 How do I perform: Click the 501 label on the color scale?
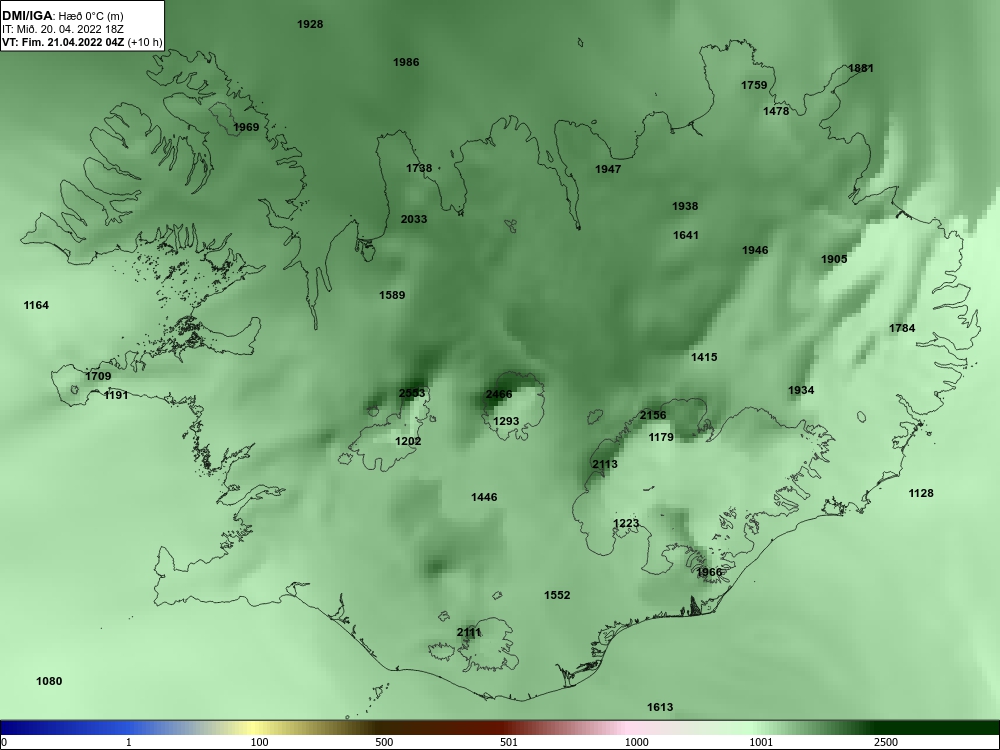coord(510,742)
